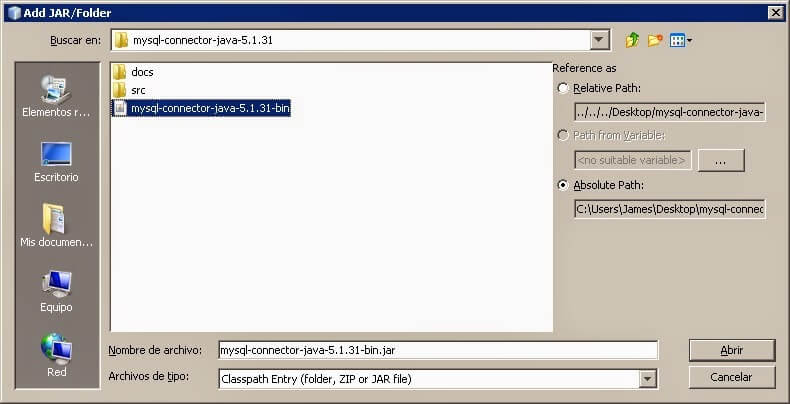Click the Absolute Path text field
This screenshot has height=404, width=790.
670,209
